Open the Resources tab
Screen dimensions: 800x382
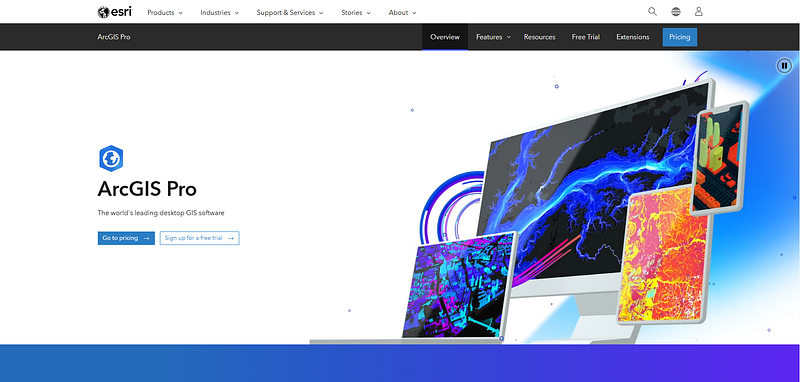coord(539,37)
